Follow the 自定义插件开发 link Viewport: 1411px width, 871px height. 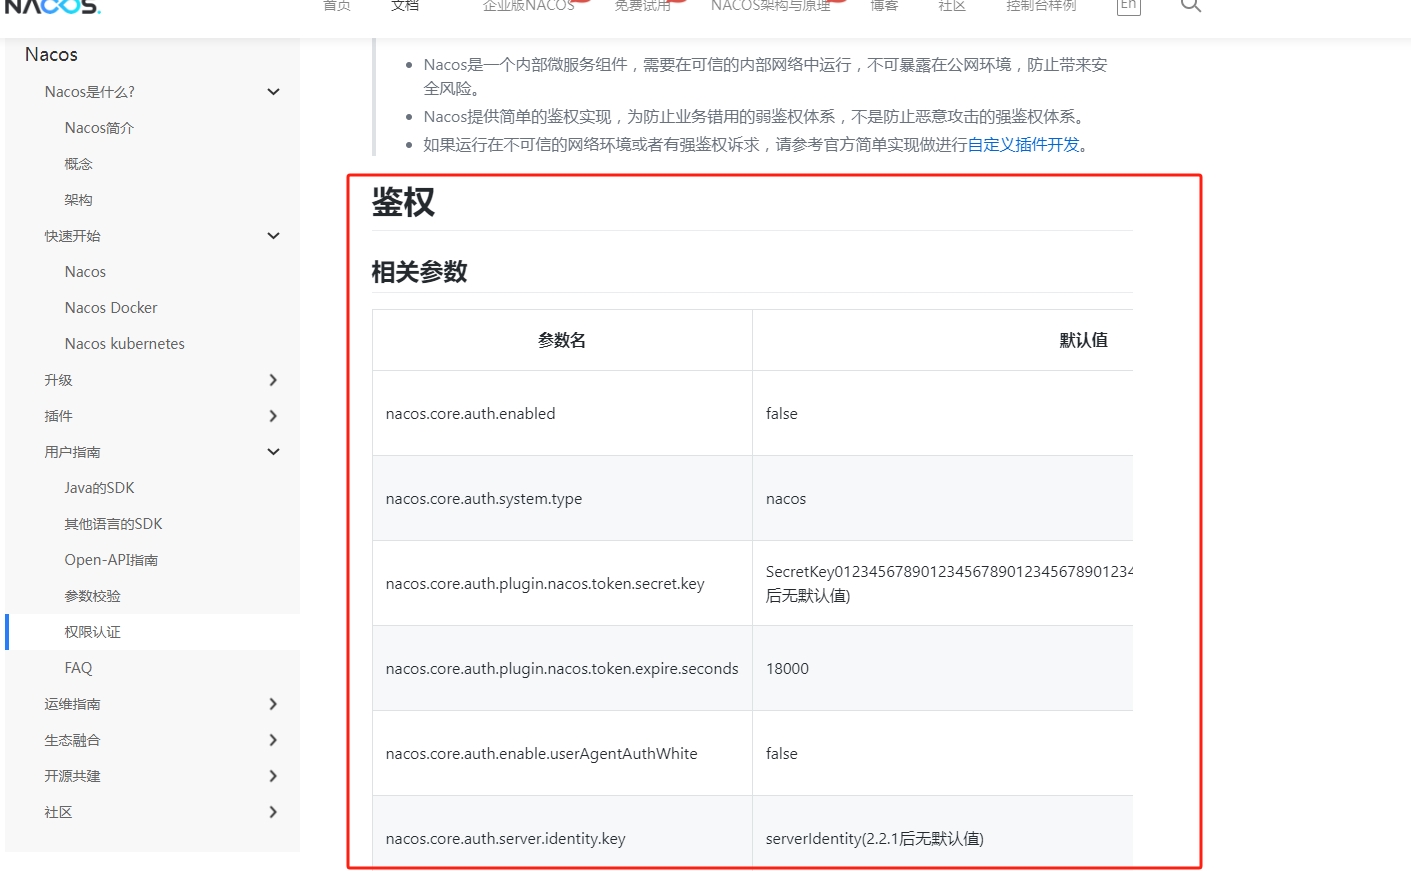[x=1023, y=145]
